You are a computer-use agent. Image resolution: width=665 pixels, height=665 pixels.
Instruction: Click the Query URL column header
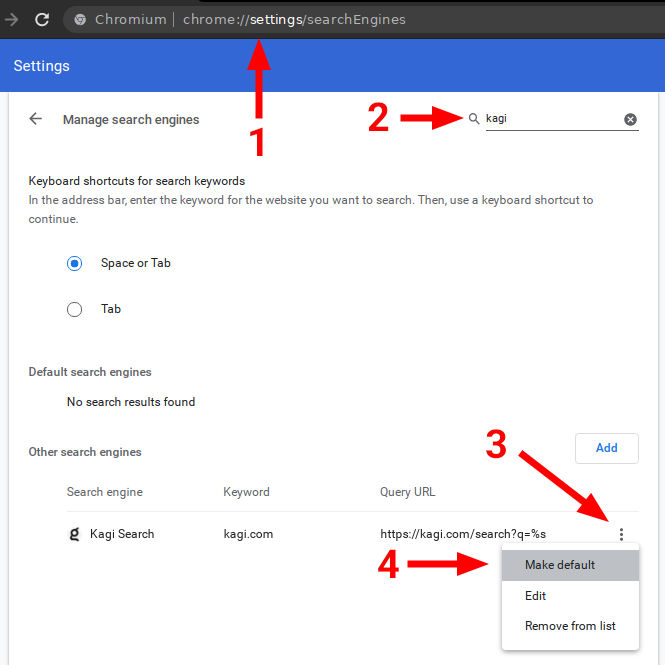[x=407, y=492]
